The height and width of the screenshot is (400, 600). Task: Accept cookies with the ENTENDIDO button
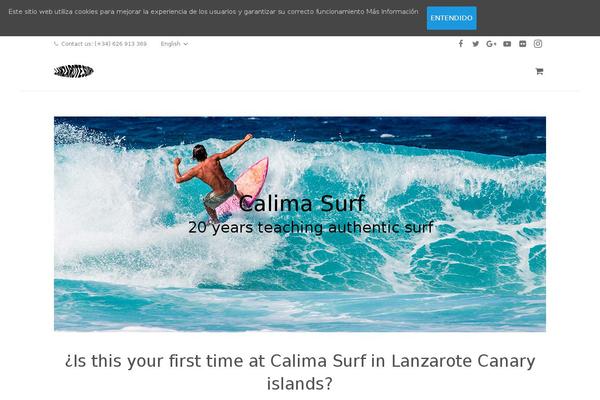coord(452,18)
